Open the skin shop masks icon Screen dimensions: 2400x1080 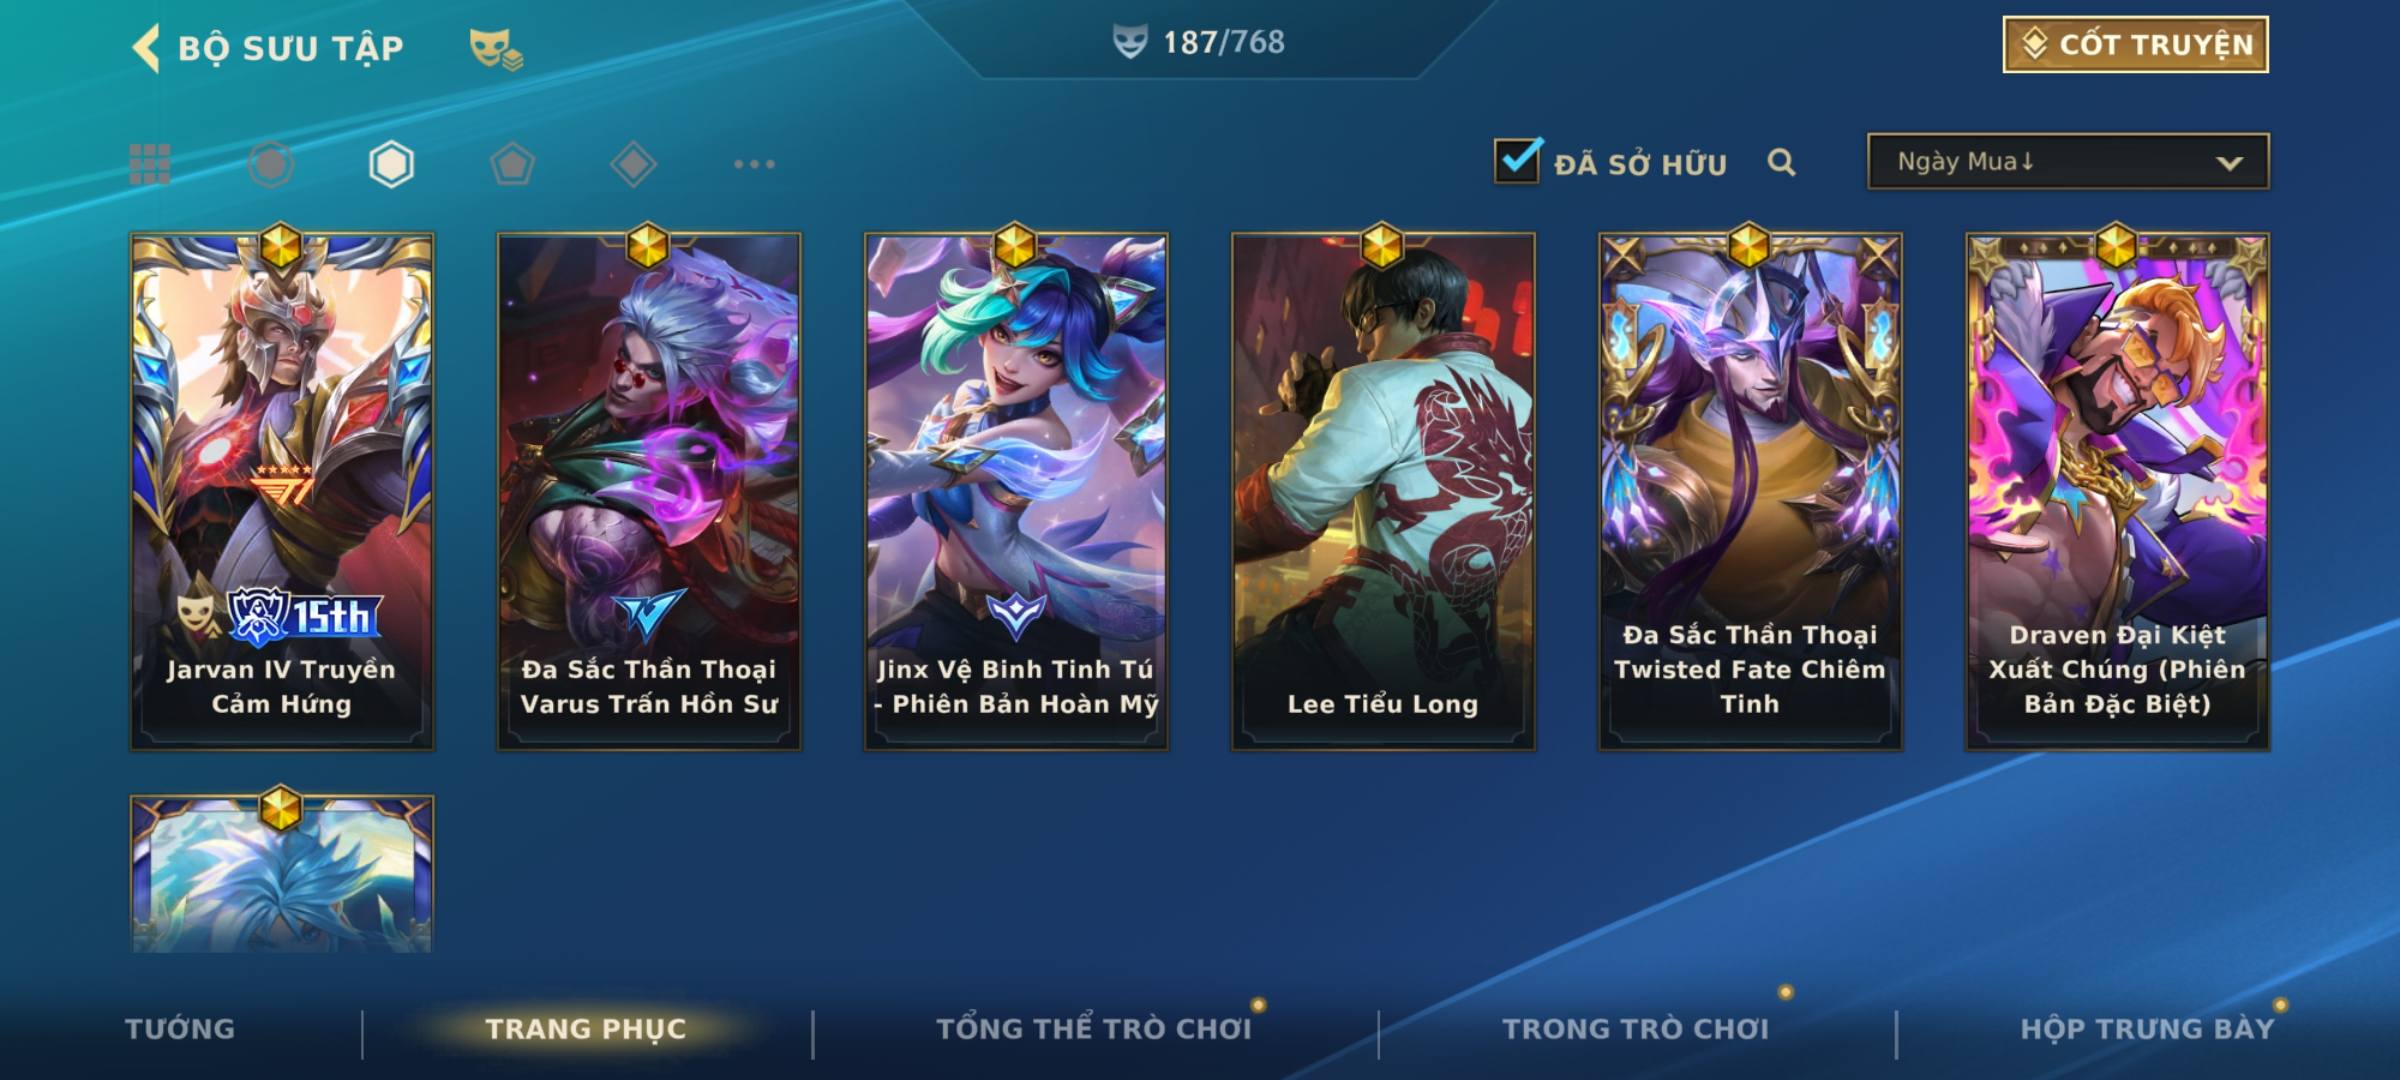496,48
